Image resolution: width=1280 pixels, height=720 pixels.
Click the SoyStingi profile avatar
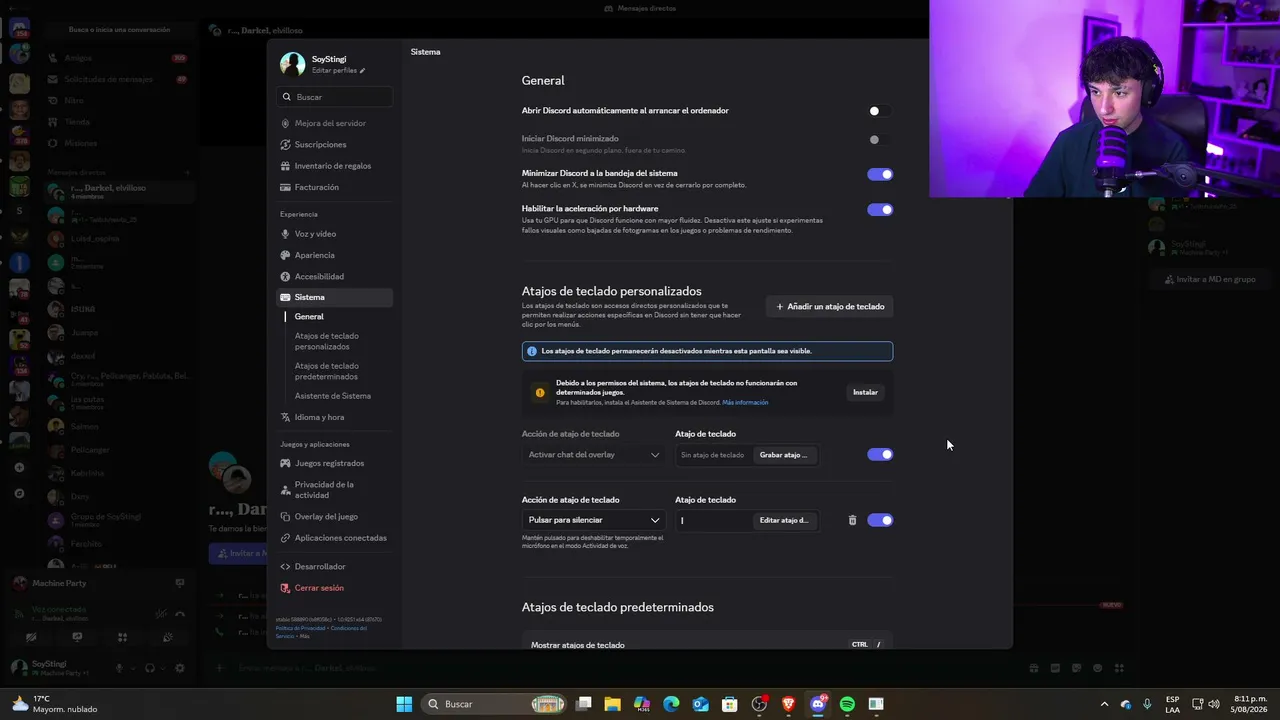pyautogui.click(x=293, y=64)
